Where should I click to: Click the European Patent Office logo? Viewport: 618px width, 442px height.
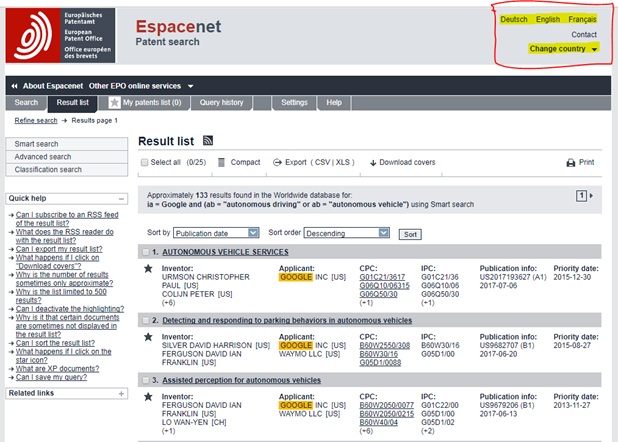tap(60, 35)
